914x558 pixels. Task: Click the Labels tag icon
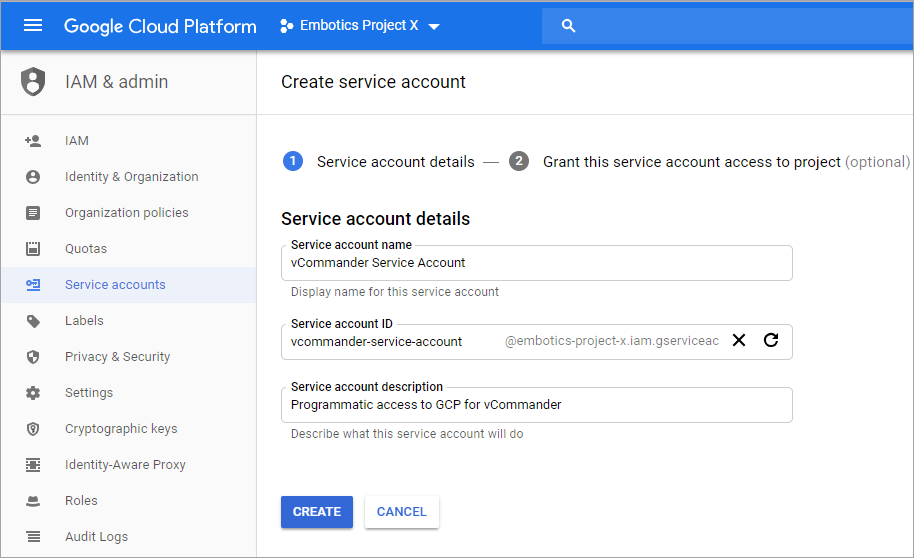[x=33, y=321]
